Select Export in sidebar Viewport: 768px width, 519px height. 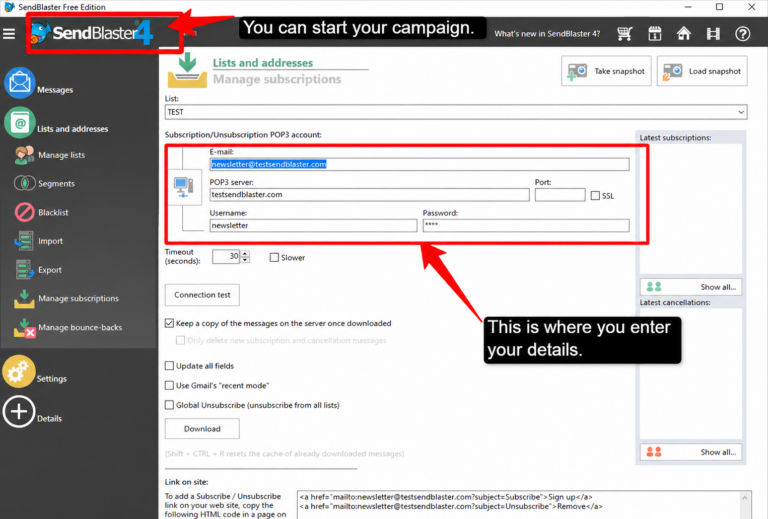pos(49,270)
